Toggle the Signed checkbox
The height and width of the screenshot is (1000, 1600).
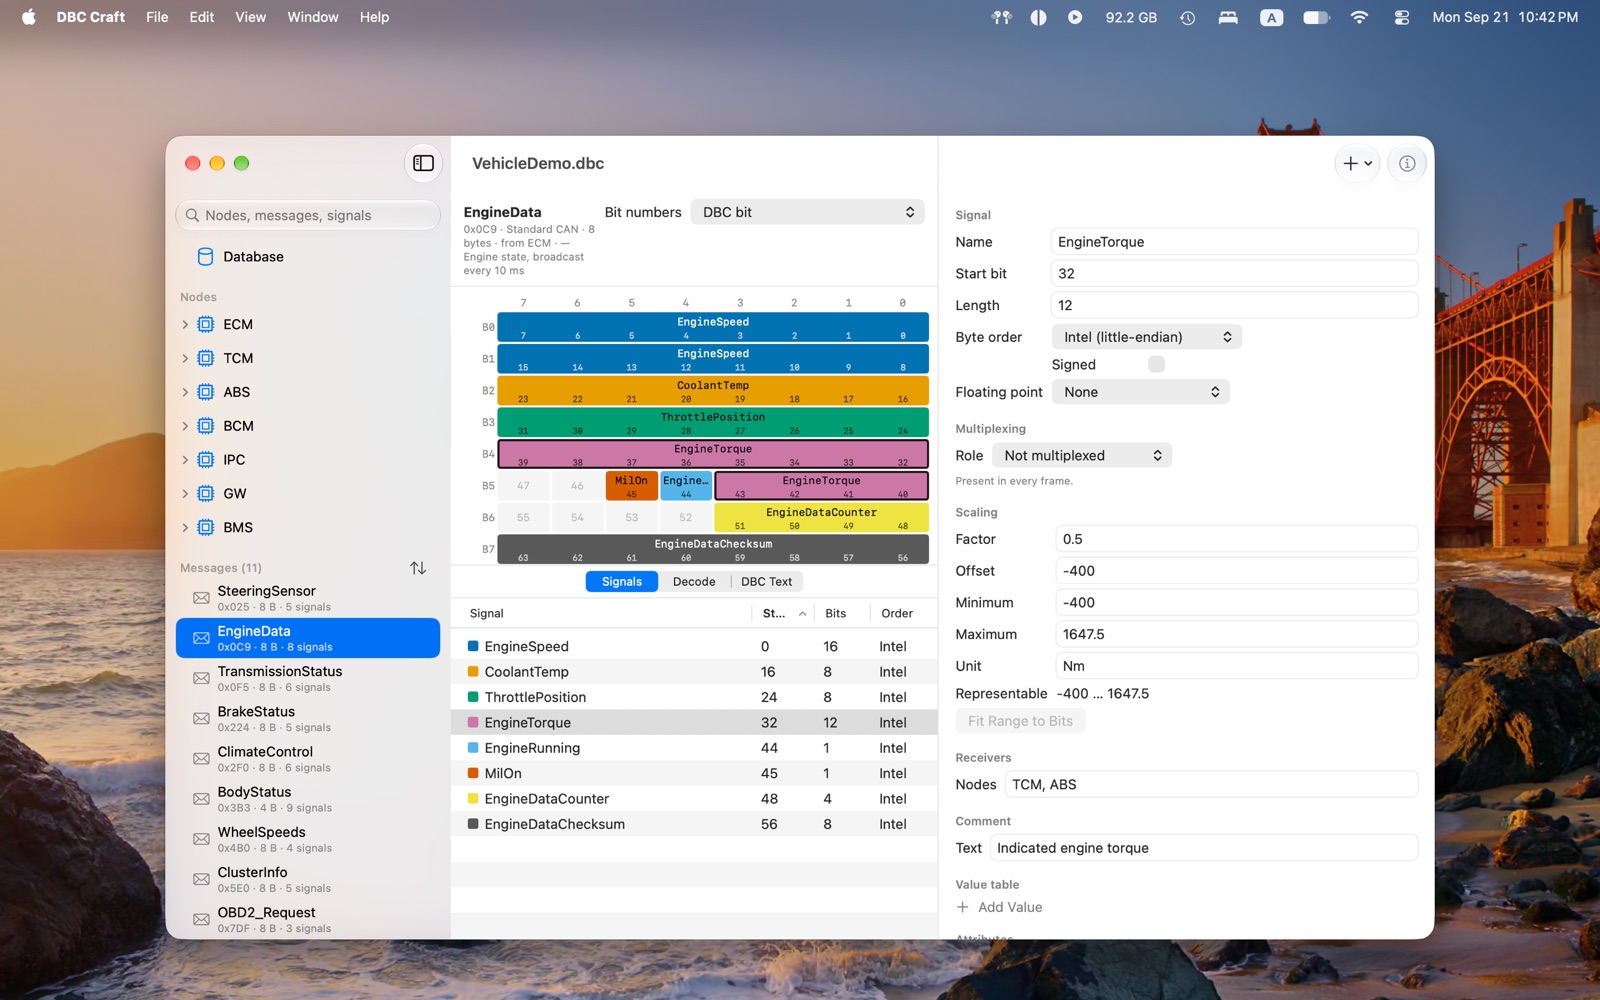pos(1156,364)
